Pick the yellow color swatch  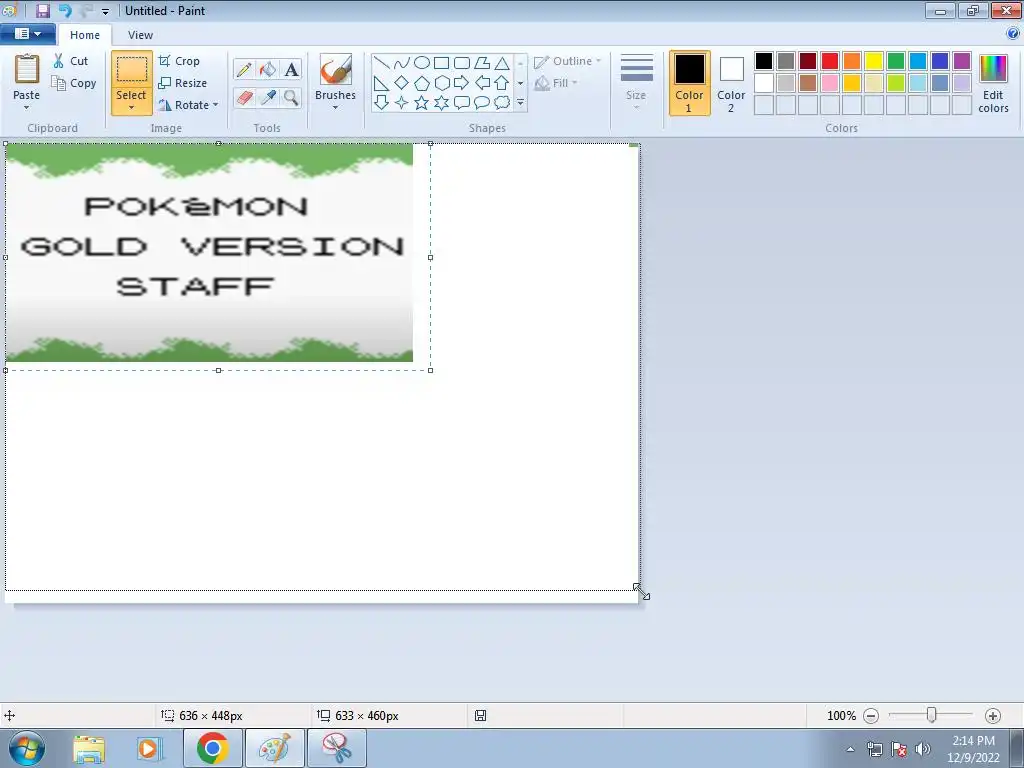click(874, 61)
